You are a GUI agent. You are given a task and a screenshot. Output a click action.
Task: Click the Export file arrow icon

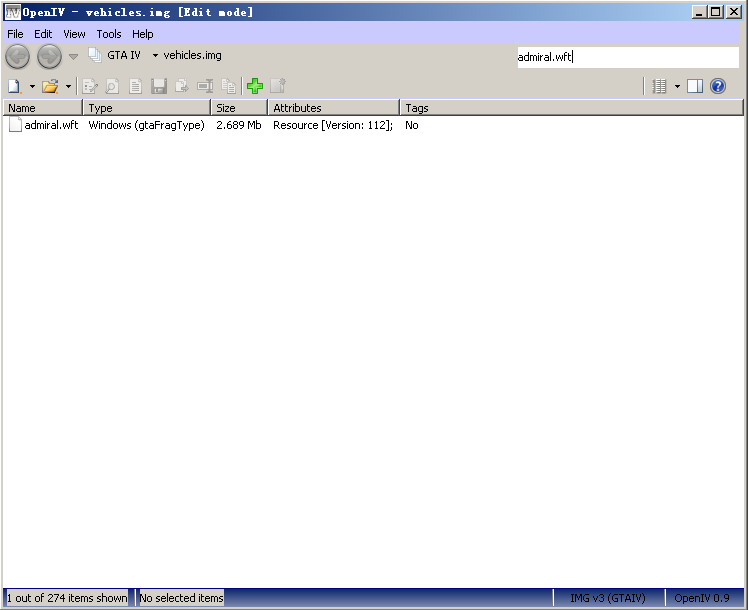point(182,86)
